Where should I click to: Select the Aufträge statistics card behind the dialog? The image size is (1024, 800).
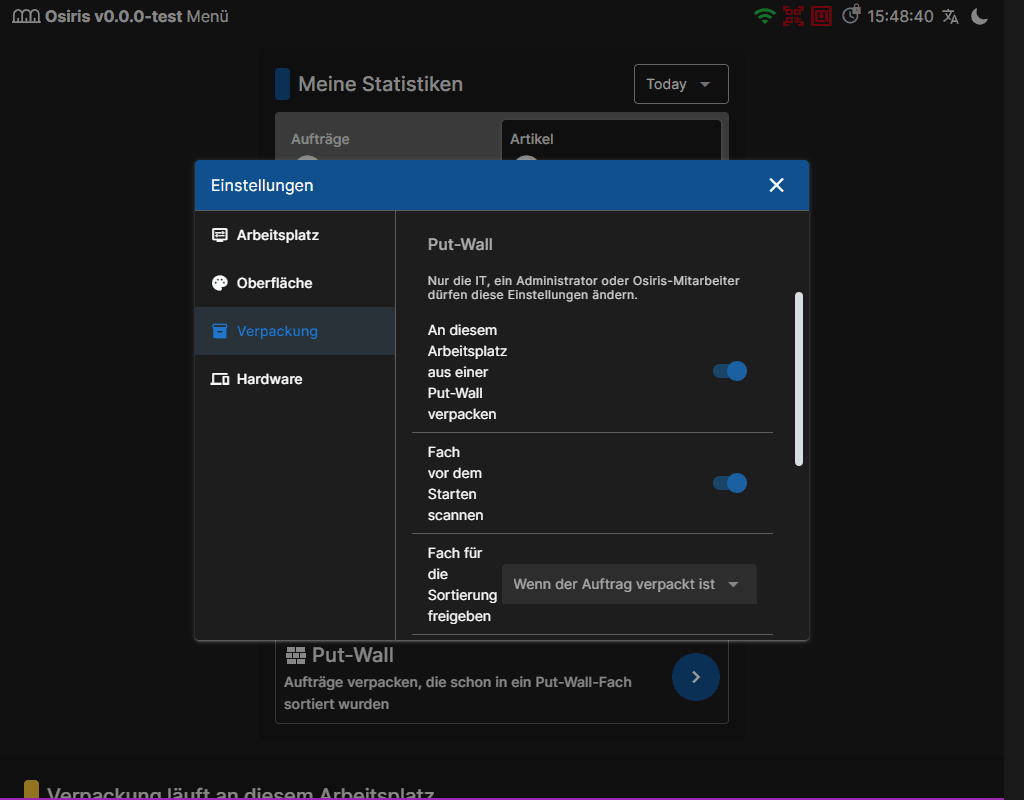click(x=388, y=140)
